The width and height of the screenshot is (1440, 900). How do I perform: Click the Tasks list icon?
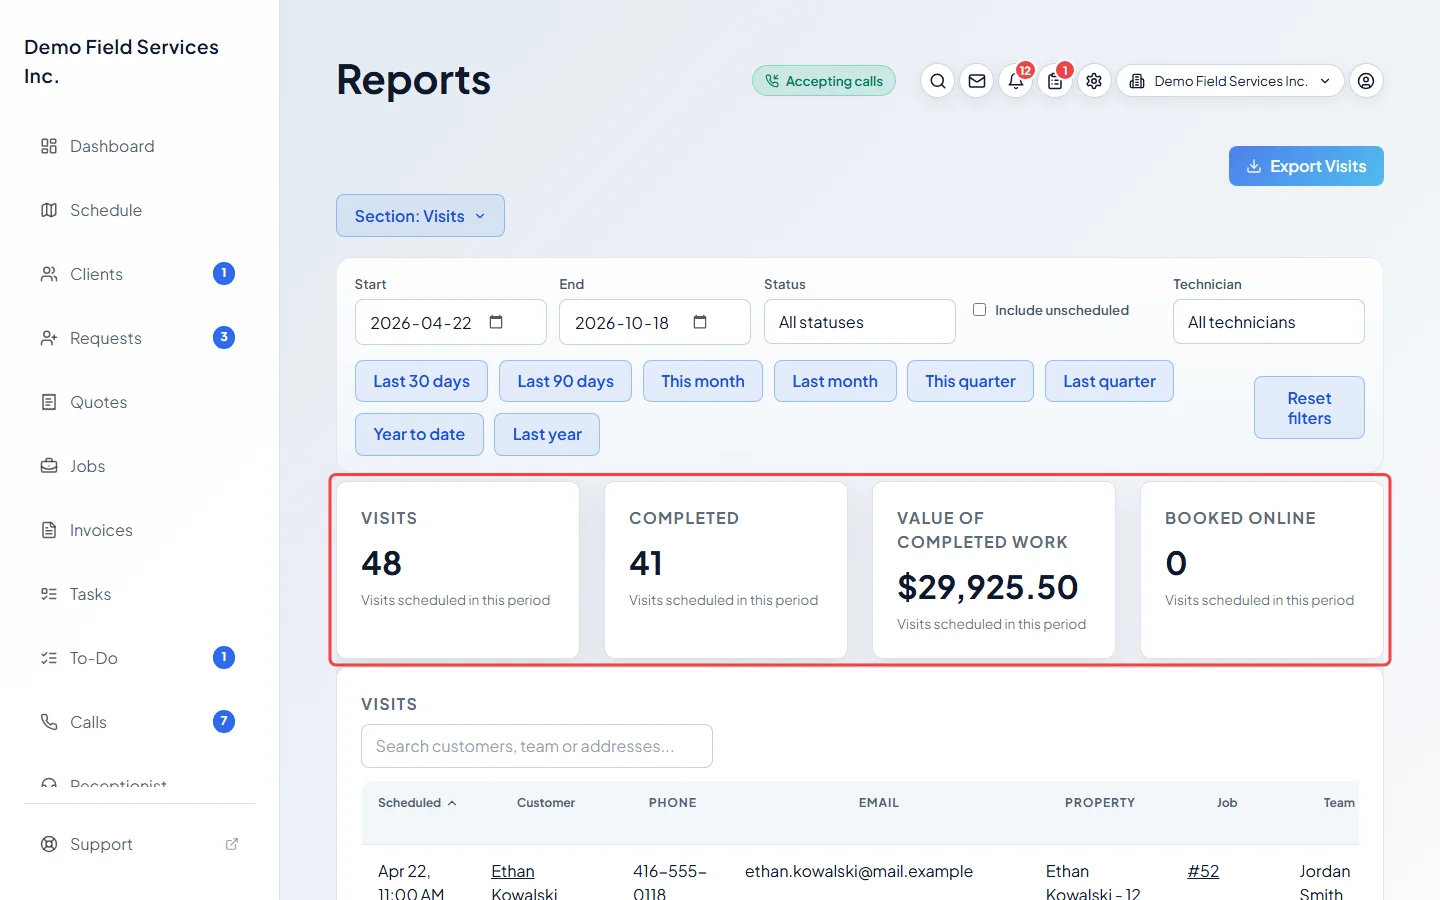(49, 594)
